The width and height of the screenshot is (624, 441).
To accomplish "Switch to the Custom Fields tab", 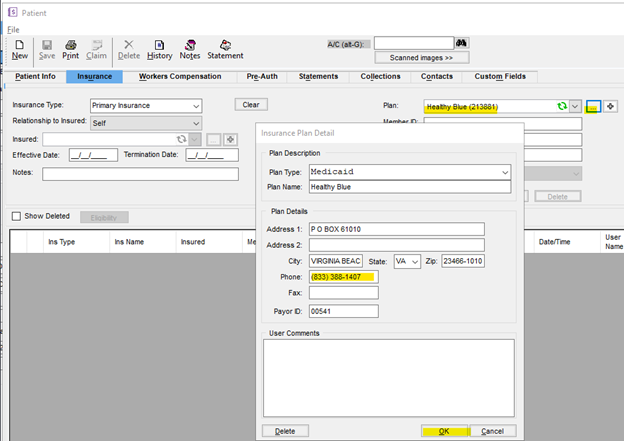I will (x=500, y=76).
